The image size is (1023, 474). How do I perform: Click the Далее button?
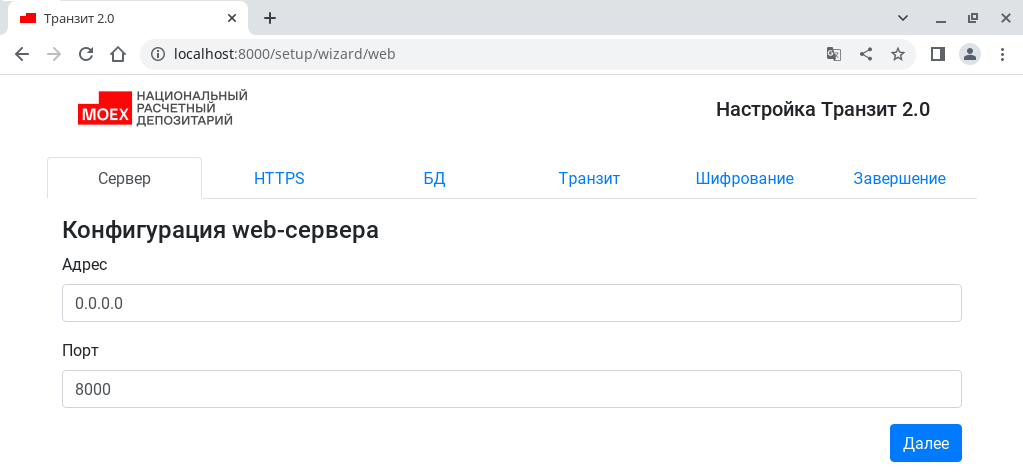click(x=926, y=443)
